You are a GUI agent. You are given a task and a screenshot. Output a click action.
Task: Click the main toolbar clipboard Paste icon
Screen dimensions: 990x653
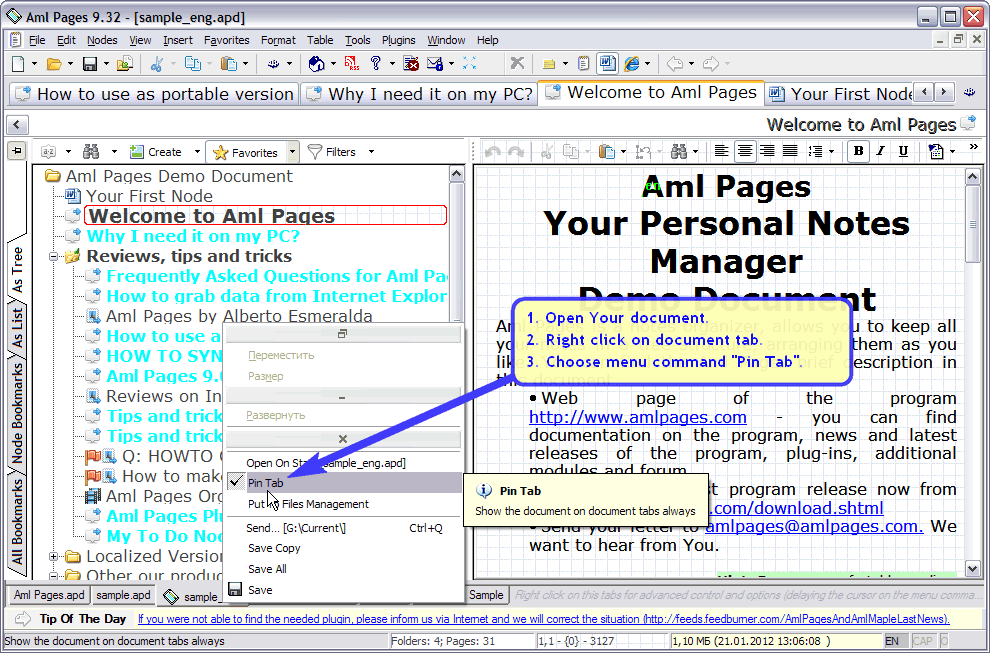pyautogui.click(x=228, y=63)
